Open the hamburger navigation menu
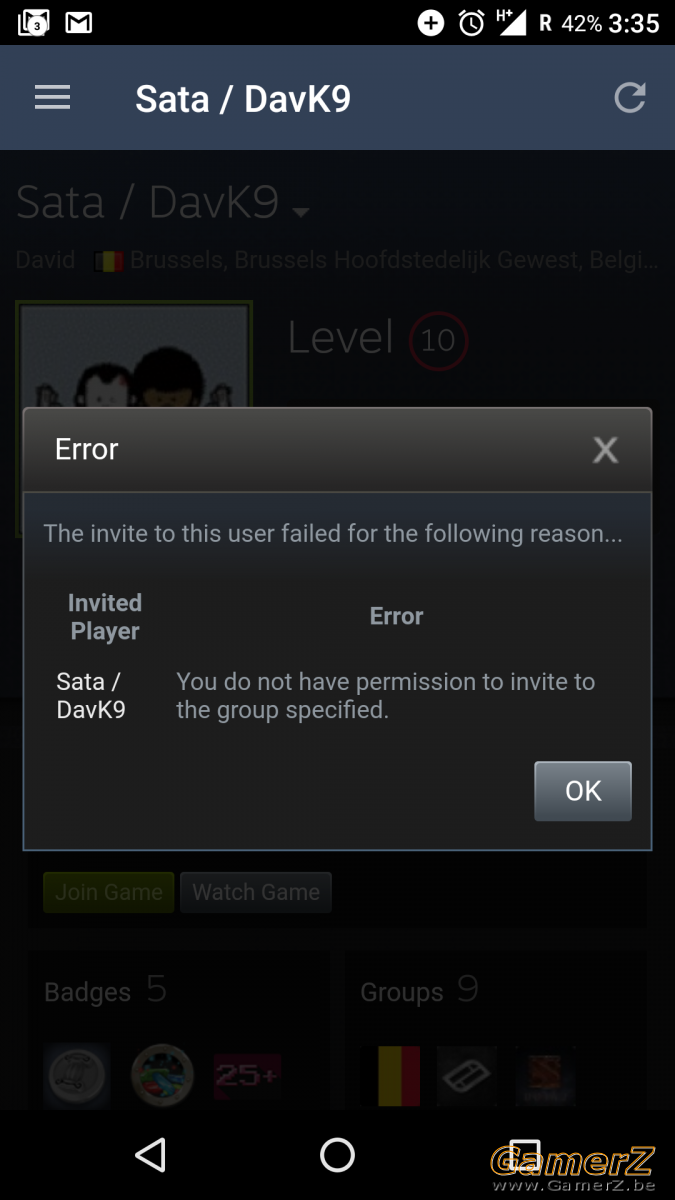This screenshot has height=1200, width=675. point(52,98)
